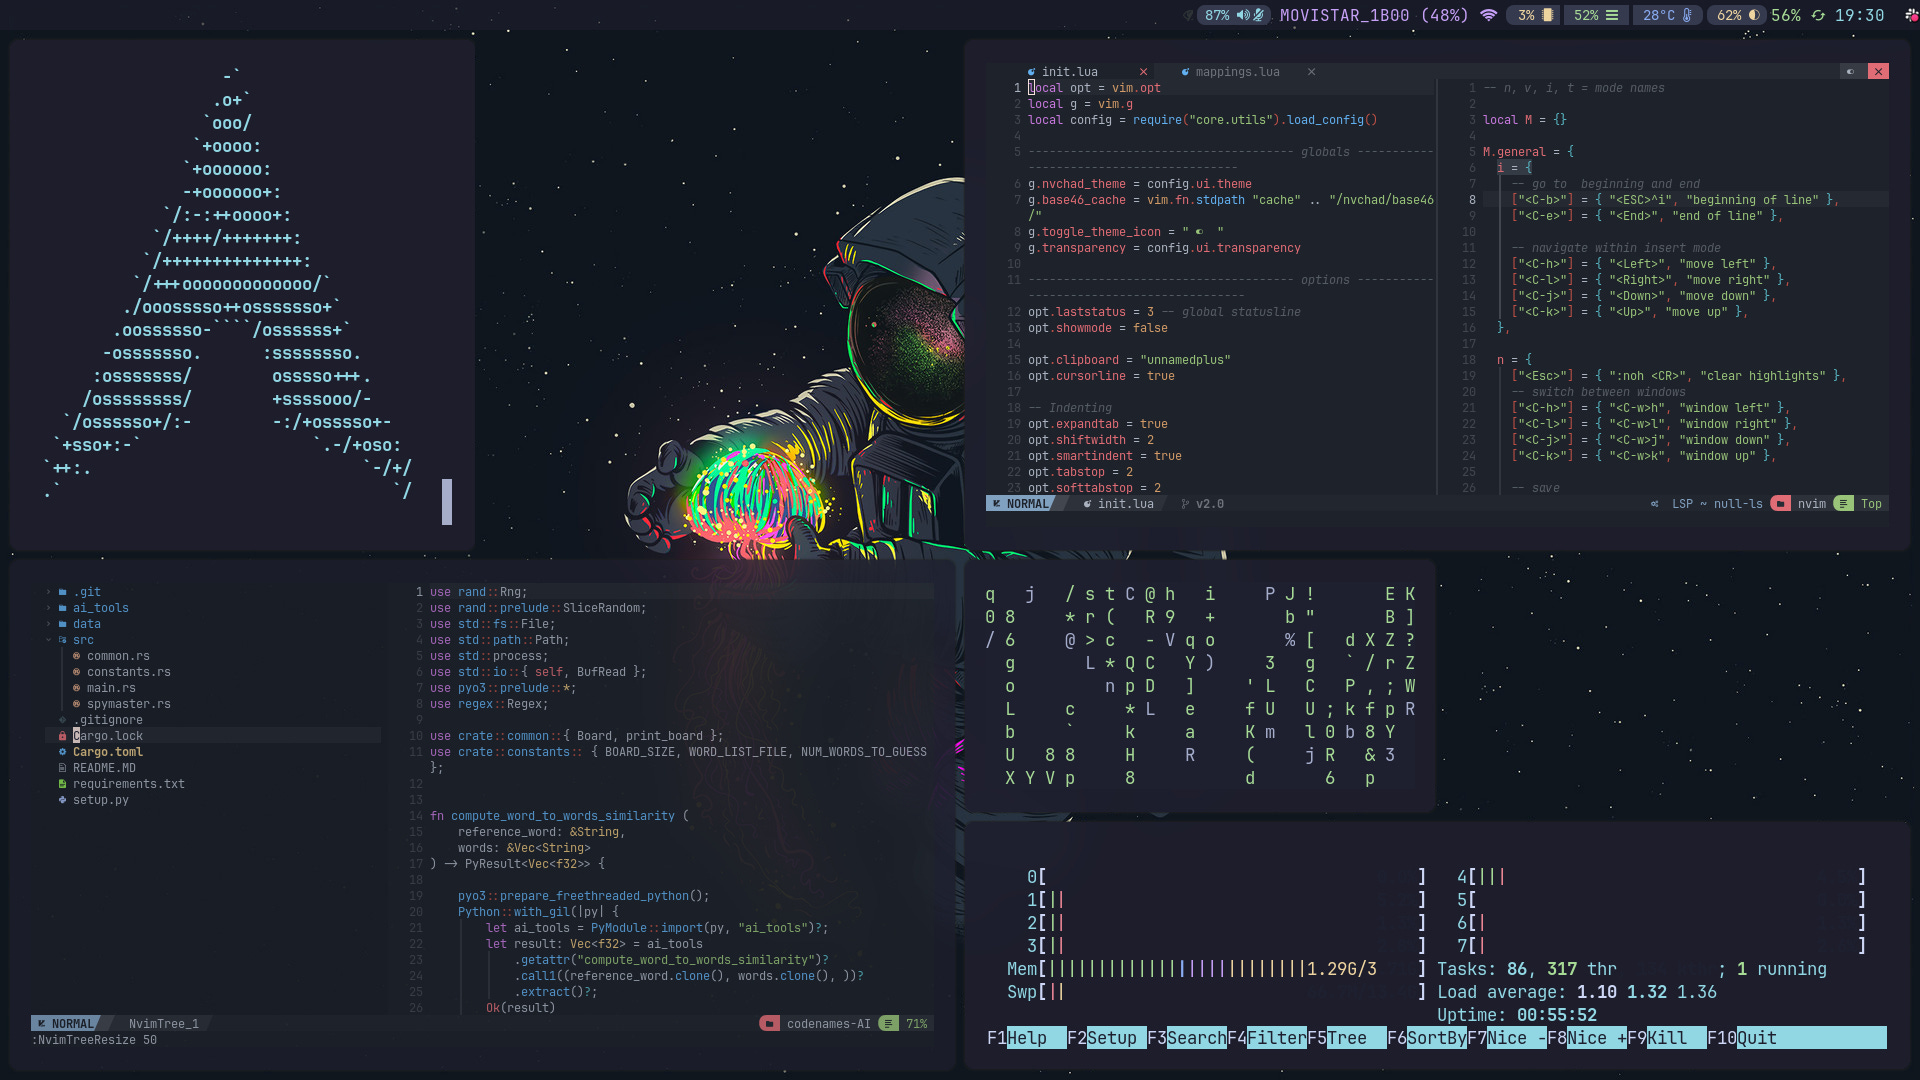Click F2 Setup in htop footer
The image size is (1920, 1080).
(1106, 1038)
